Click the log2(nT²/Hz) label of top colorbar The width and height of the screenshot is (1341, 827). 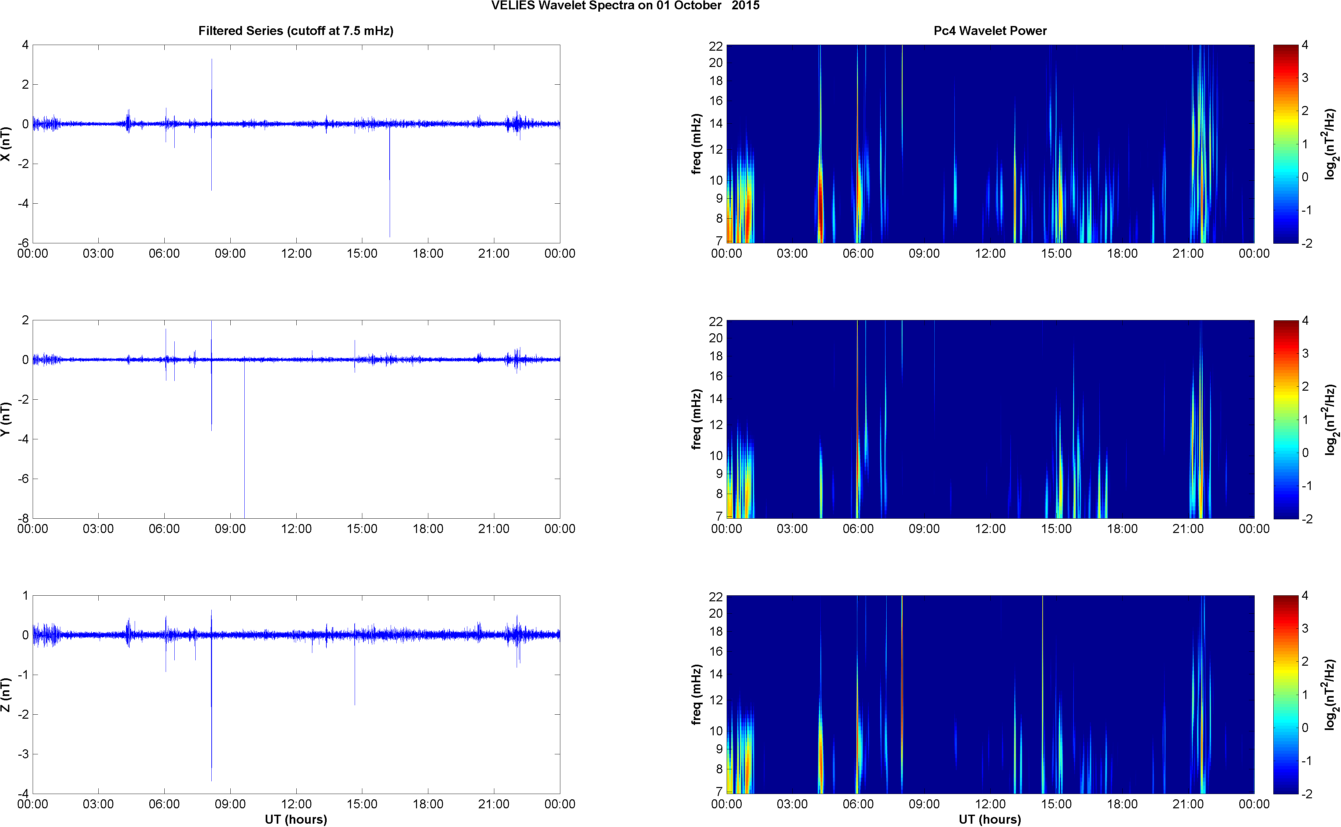click(x=1331, y=144)
